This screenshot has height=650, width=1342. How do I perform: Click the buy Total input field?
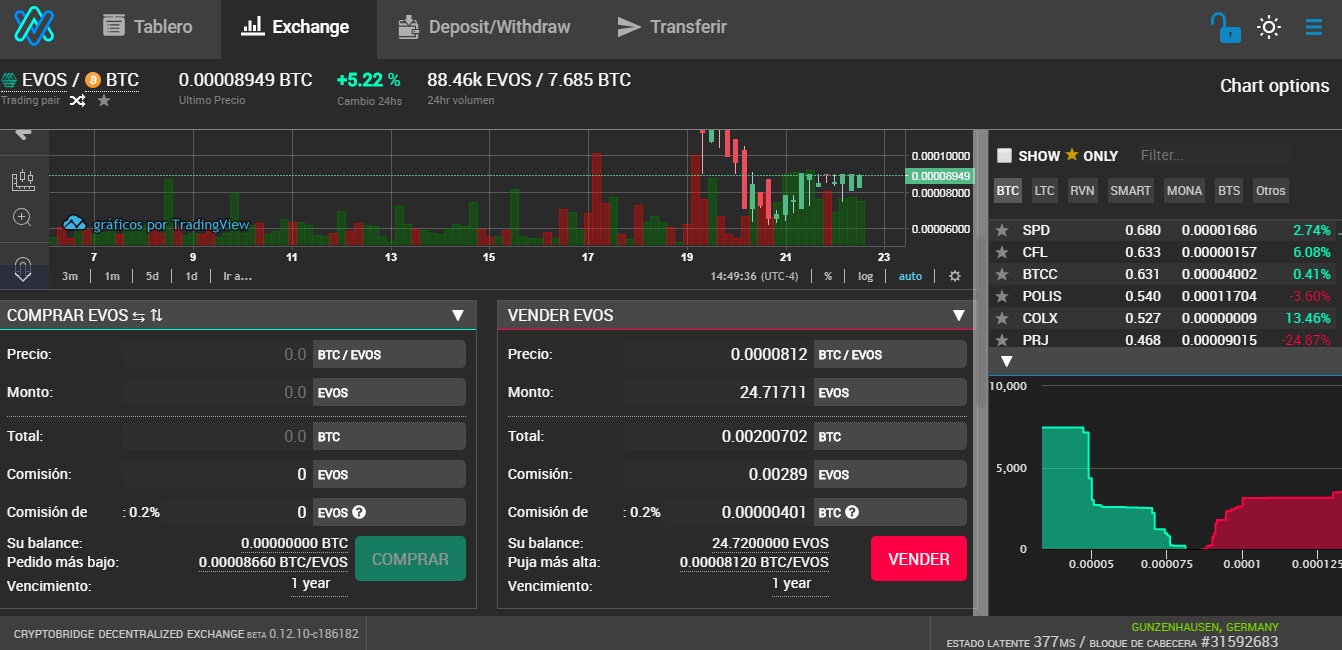pos(217,436)
